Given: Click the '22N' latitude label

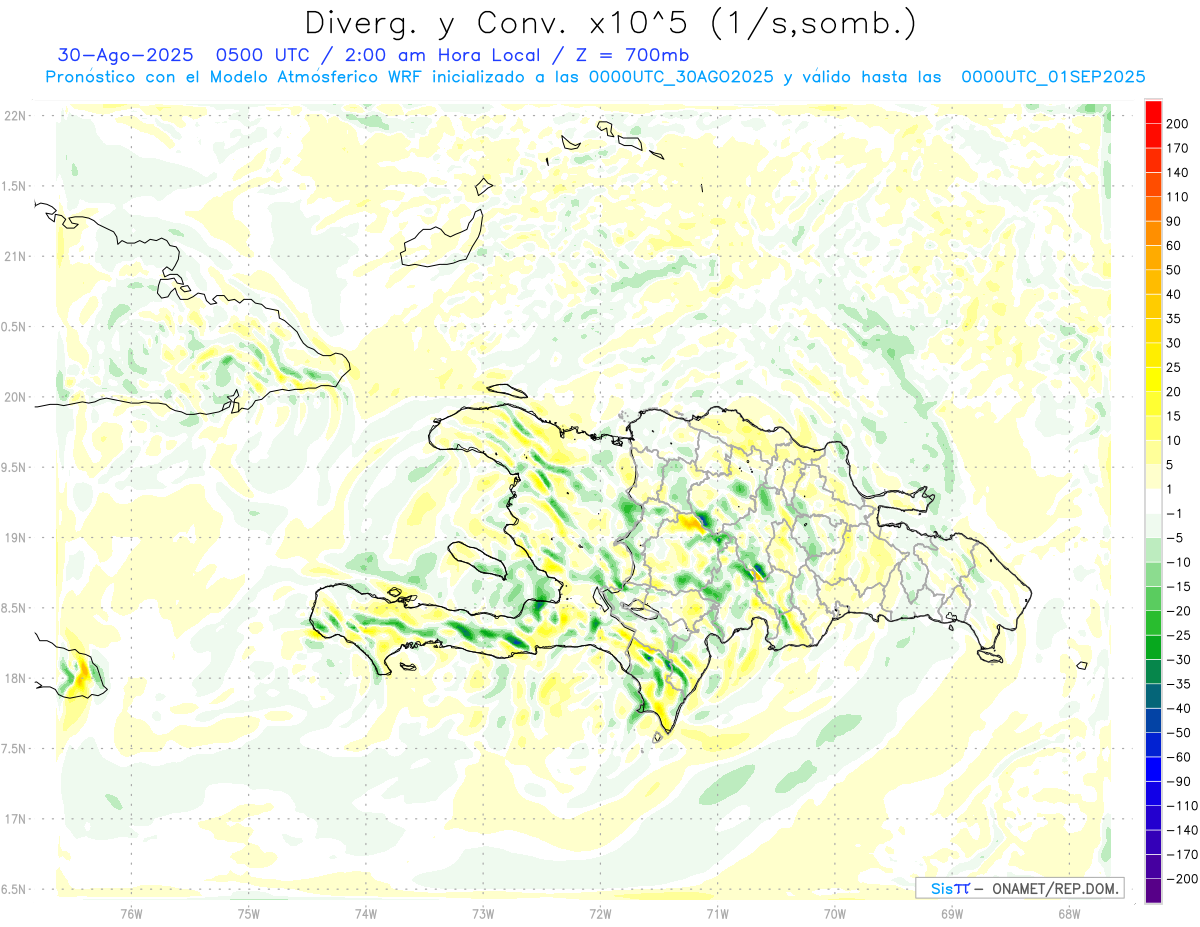Looking at the screenshot, I should click(x=14, y=116).
